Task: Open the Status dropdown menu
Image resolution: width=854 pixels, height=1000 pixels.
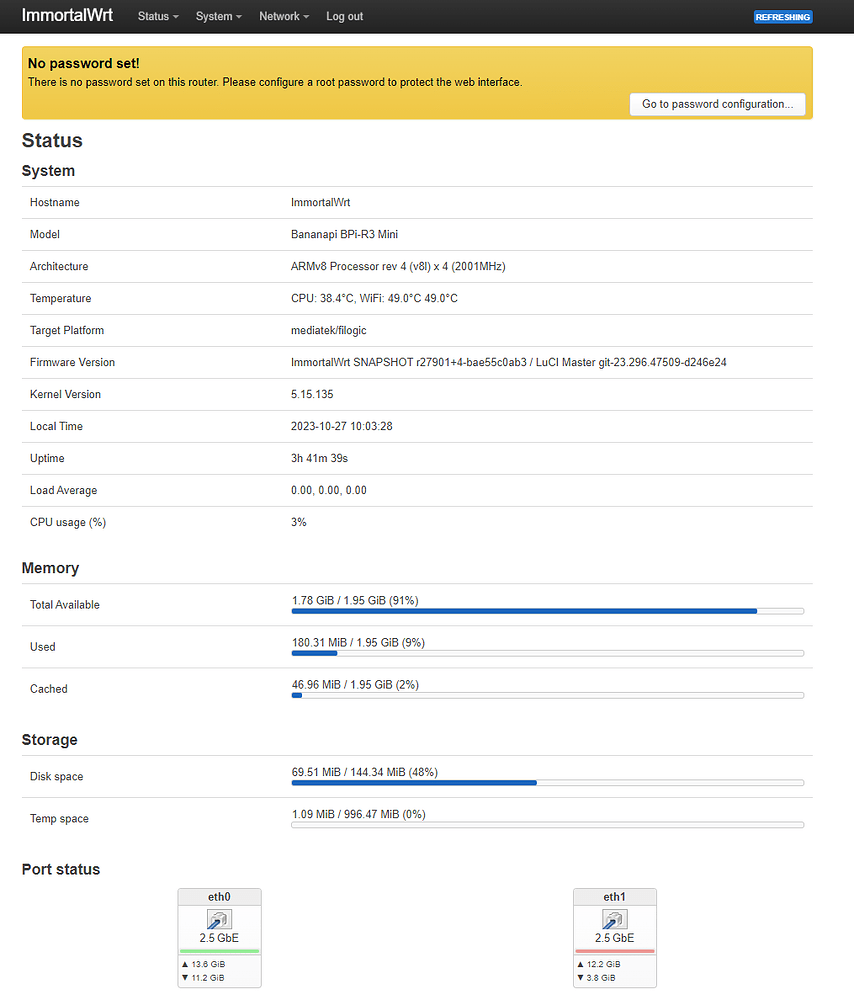Action: [x=157, y=16]
